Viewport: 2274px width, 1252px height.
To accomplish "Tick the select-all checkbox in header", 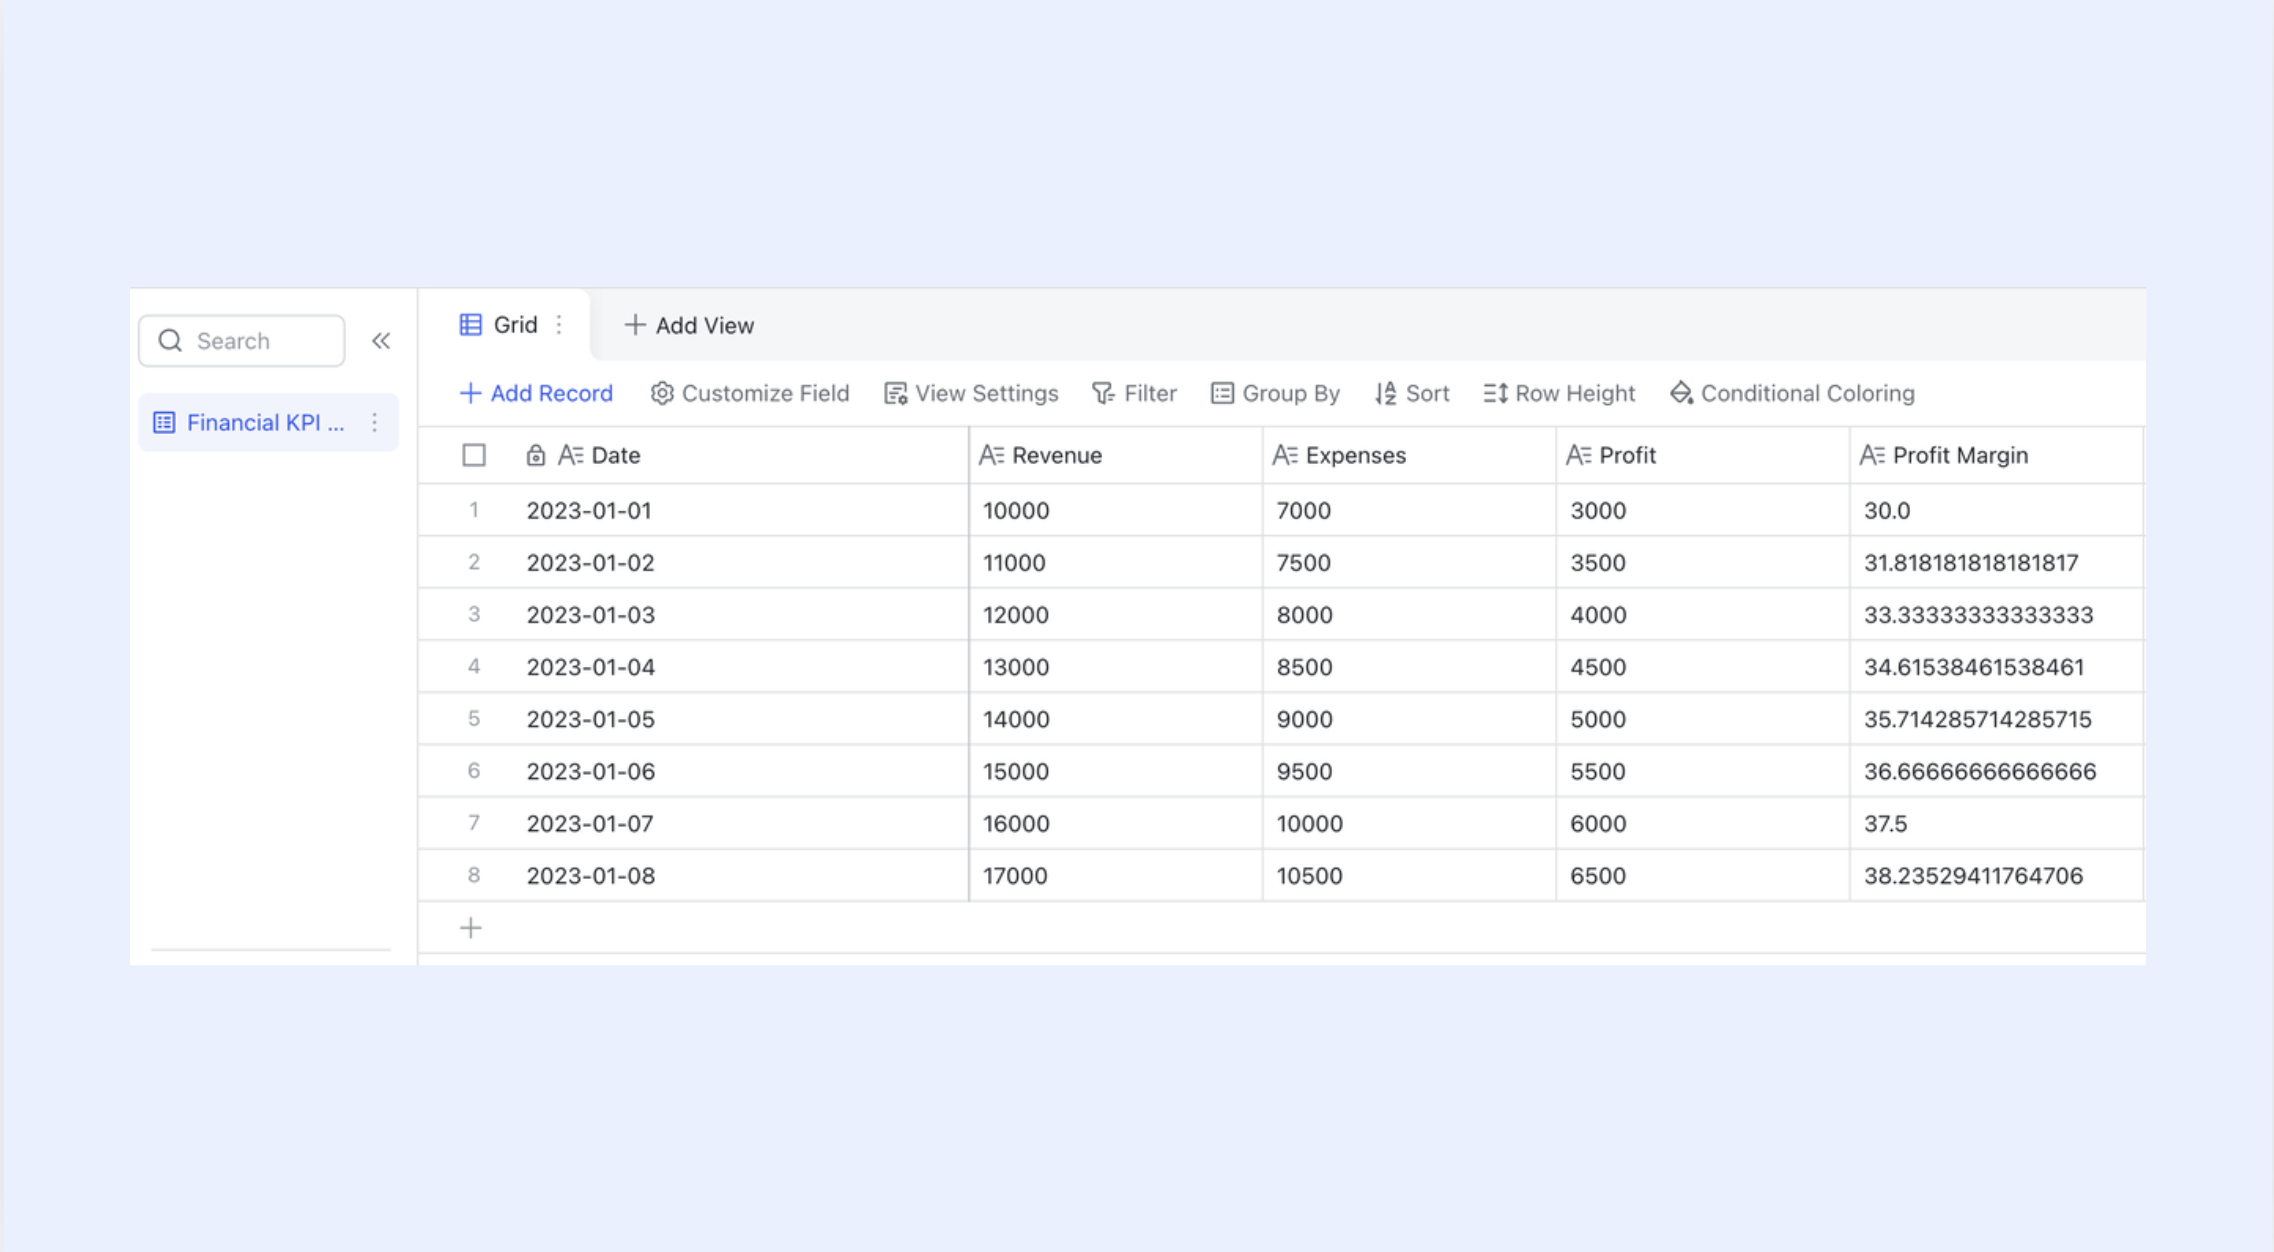I will (474, 455).
